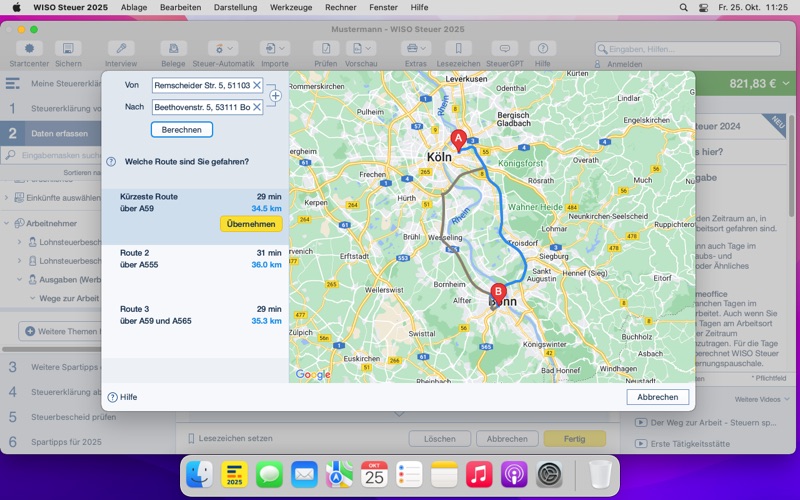The image size is (800, 500).
Task: Click map marker A in Köln
Action: (458, 139)
